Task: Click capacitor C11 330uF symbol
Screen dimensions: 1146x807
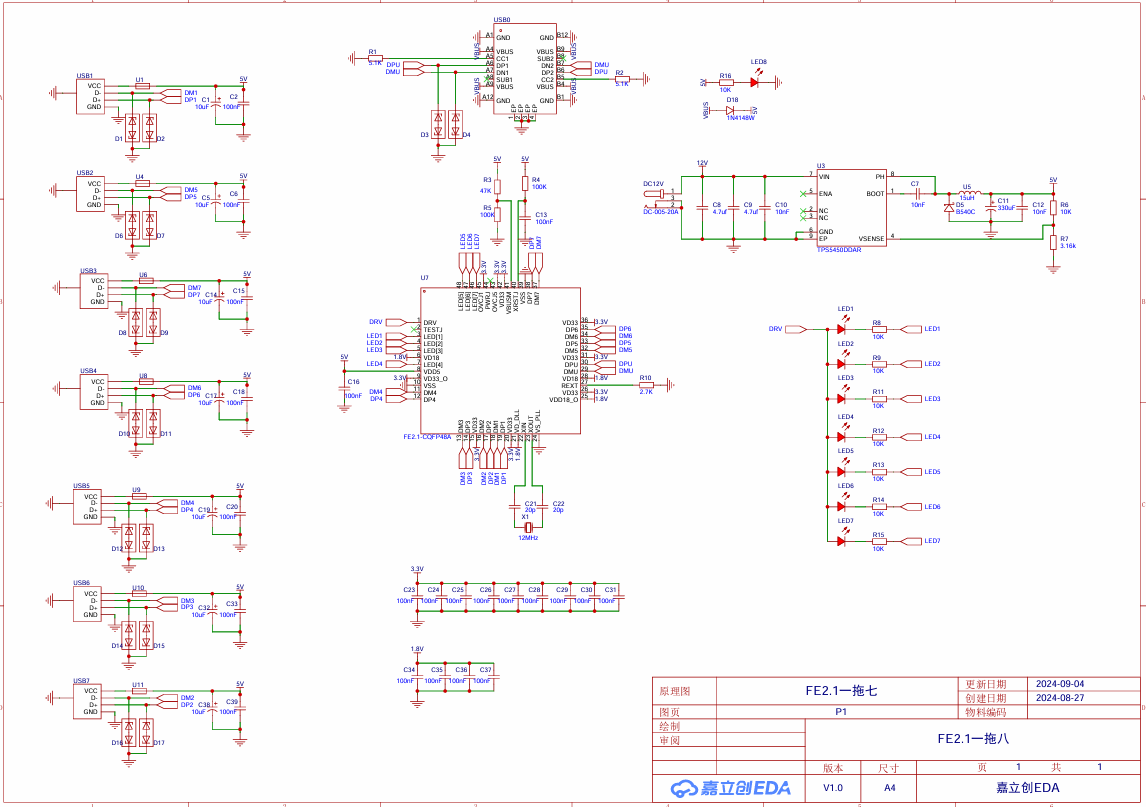Action: coord(991,208)
